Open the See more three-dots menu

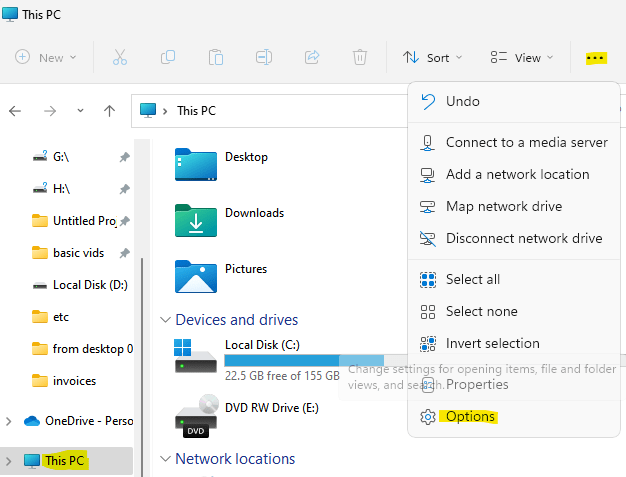(x=596, y=57)
